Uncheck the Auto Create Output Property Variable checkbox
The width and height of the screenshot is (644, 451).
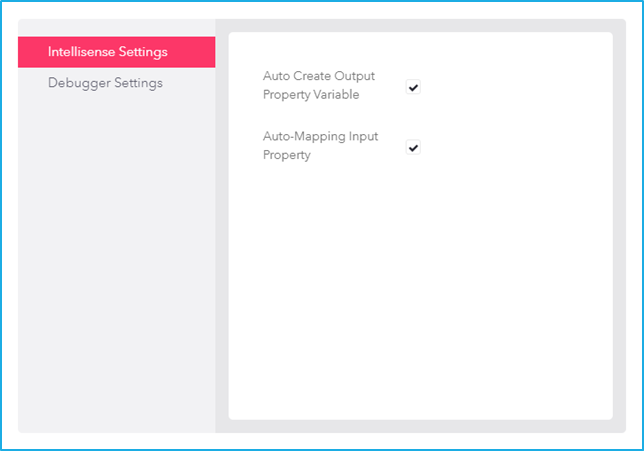tap(413, 87)
